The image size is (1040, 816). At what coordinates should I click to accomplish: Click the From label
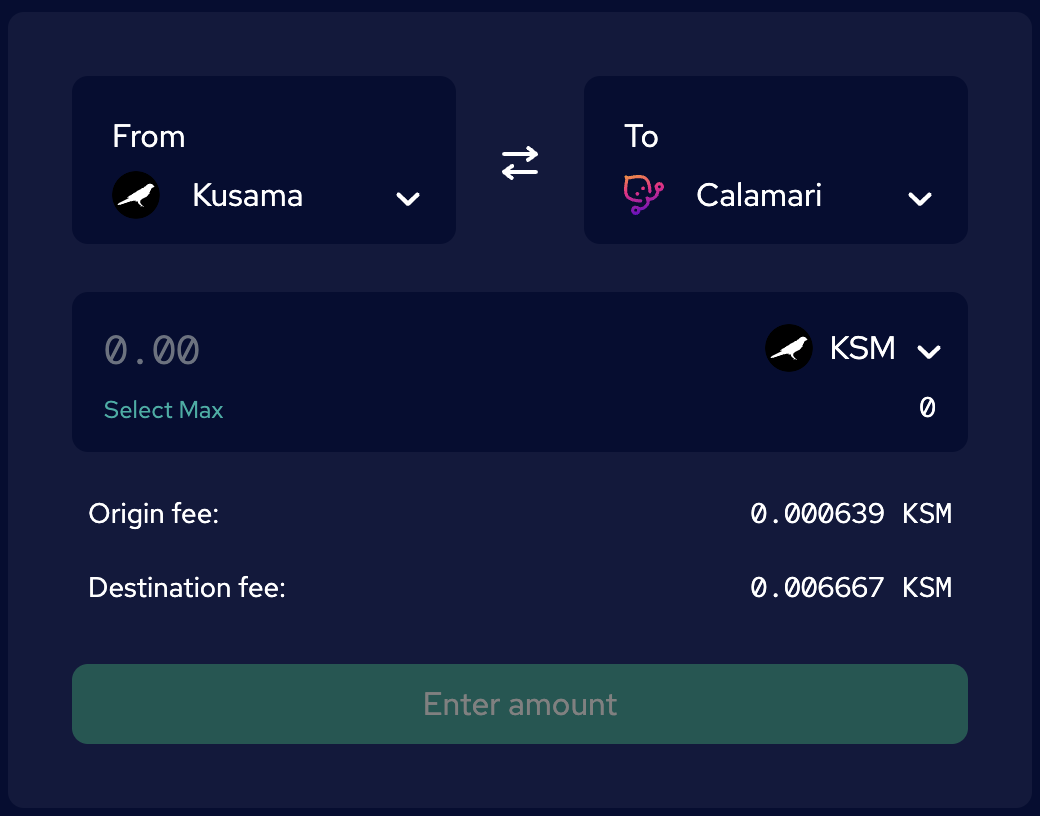pyautogui.click(x=149, y=136)
